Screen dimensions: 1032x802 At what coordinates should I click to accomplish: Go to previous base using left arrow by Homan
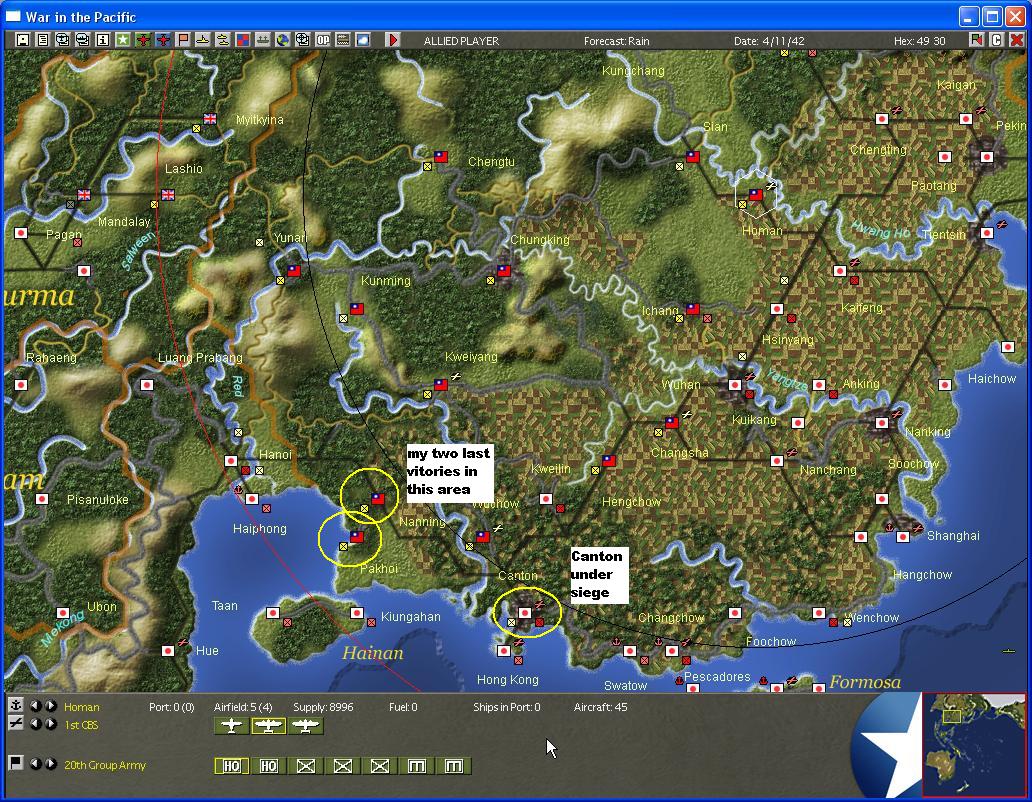36,706
